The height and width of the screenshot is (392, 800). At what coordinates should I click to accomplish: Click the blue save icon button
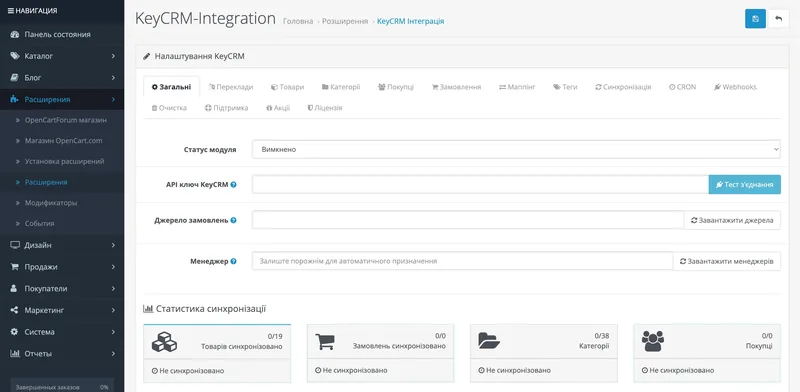pos(755,19)
